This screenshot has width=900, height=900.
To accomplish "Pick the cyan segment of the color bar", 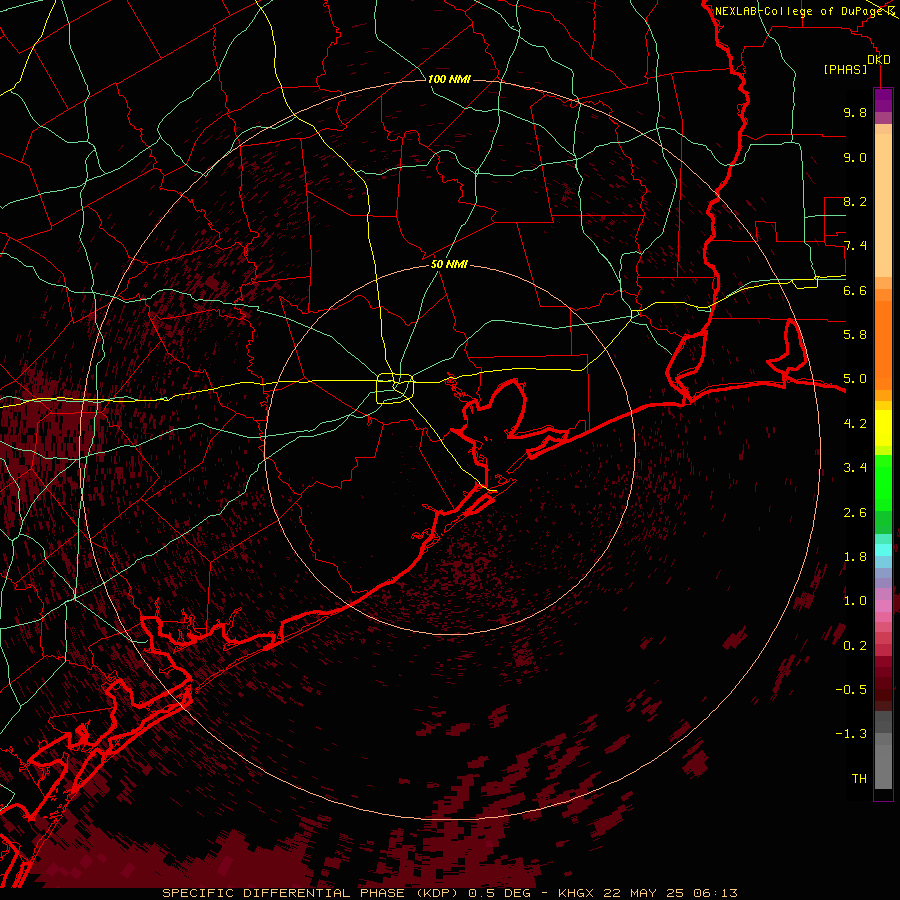I will [883, 550].
